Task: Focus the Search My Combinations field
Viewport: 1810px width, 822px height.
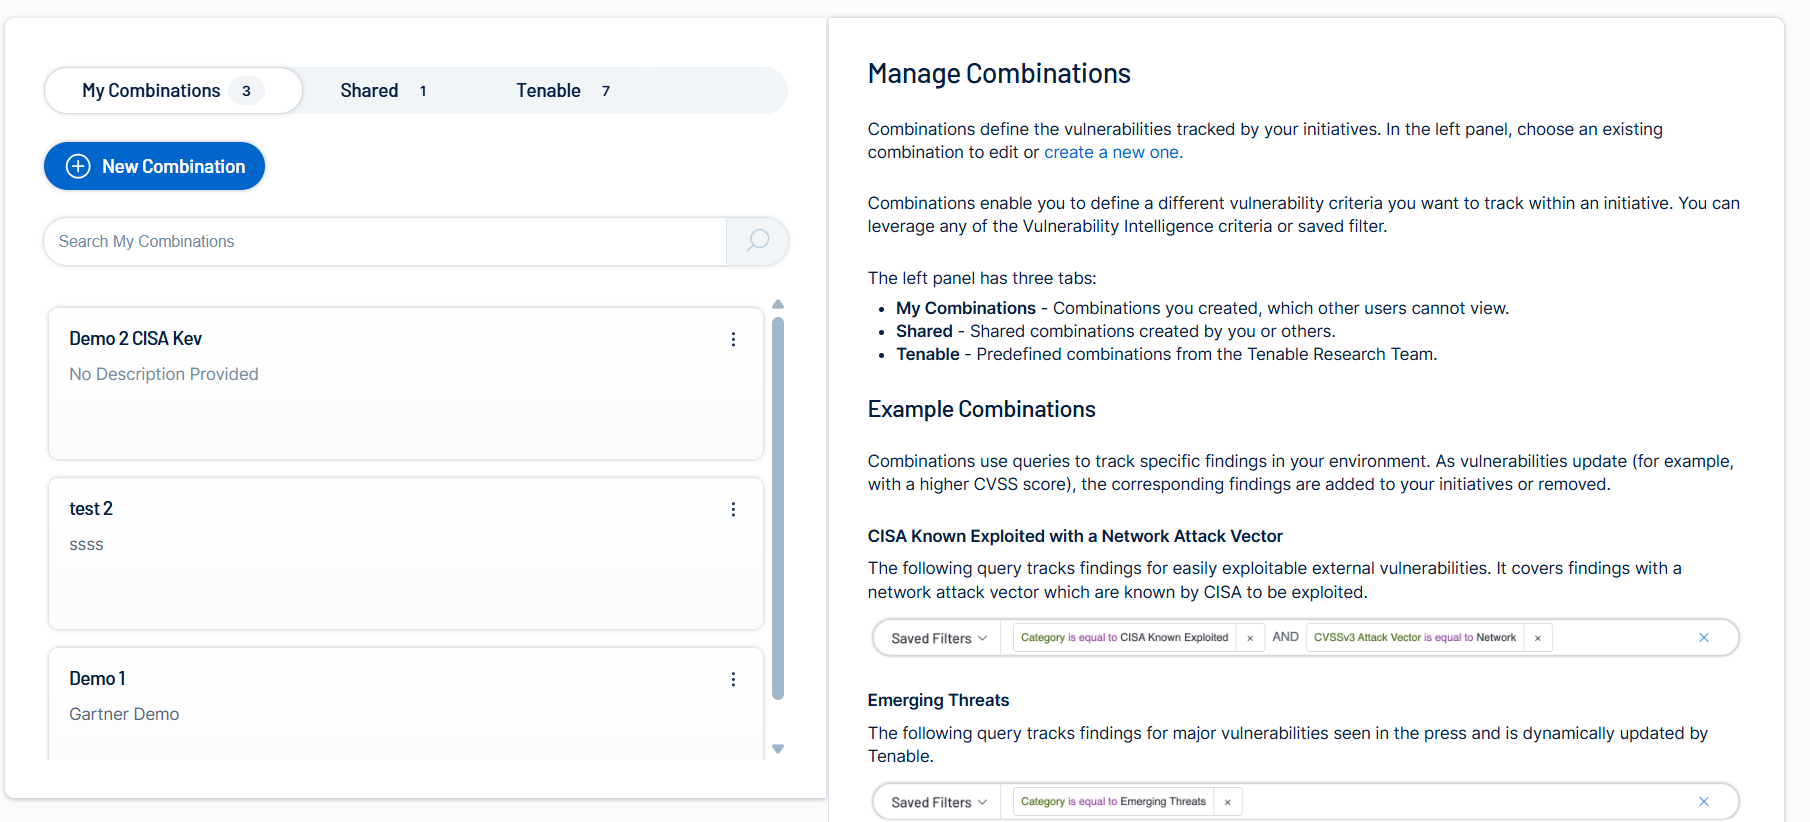Action: tap(385, 241)
